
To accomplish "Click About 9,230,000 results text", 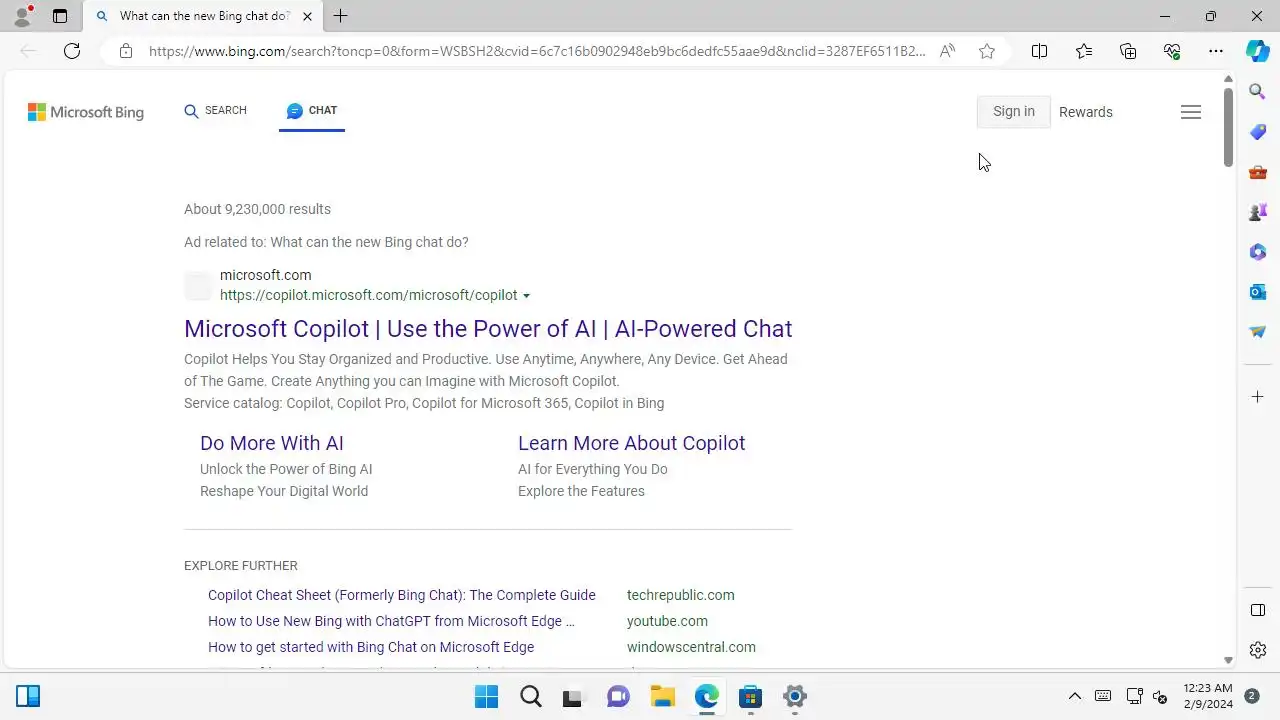I will point(257,209).
